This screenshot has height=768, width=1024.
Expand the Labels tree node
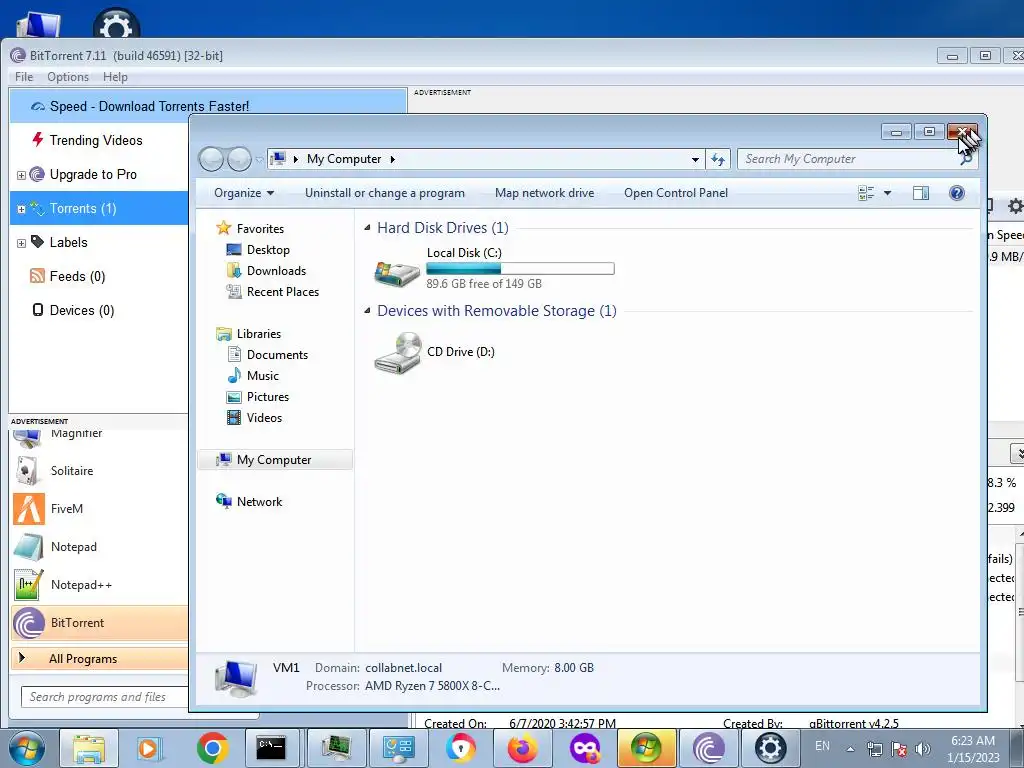(x=21, y=243)
